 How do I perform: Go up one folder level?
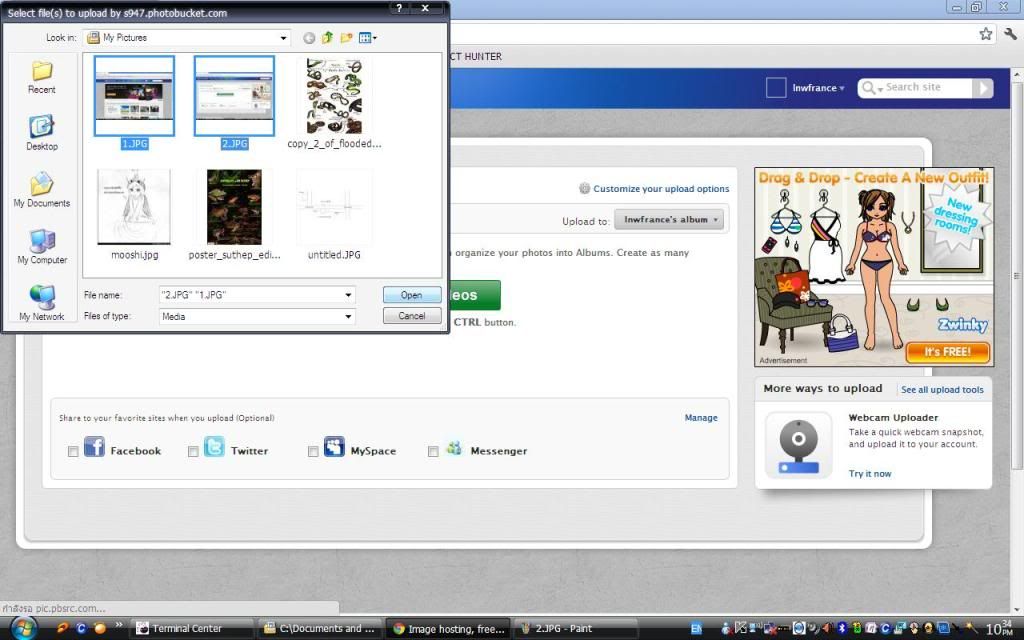pos(327,38)
